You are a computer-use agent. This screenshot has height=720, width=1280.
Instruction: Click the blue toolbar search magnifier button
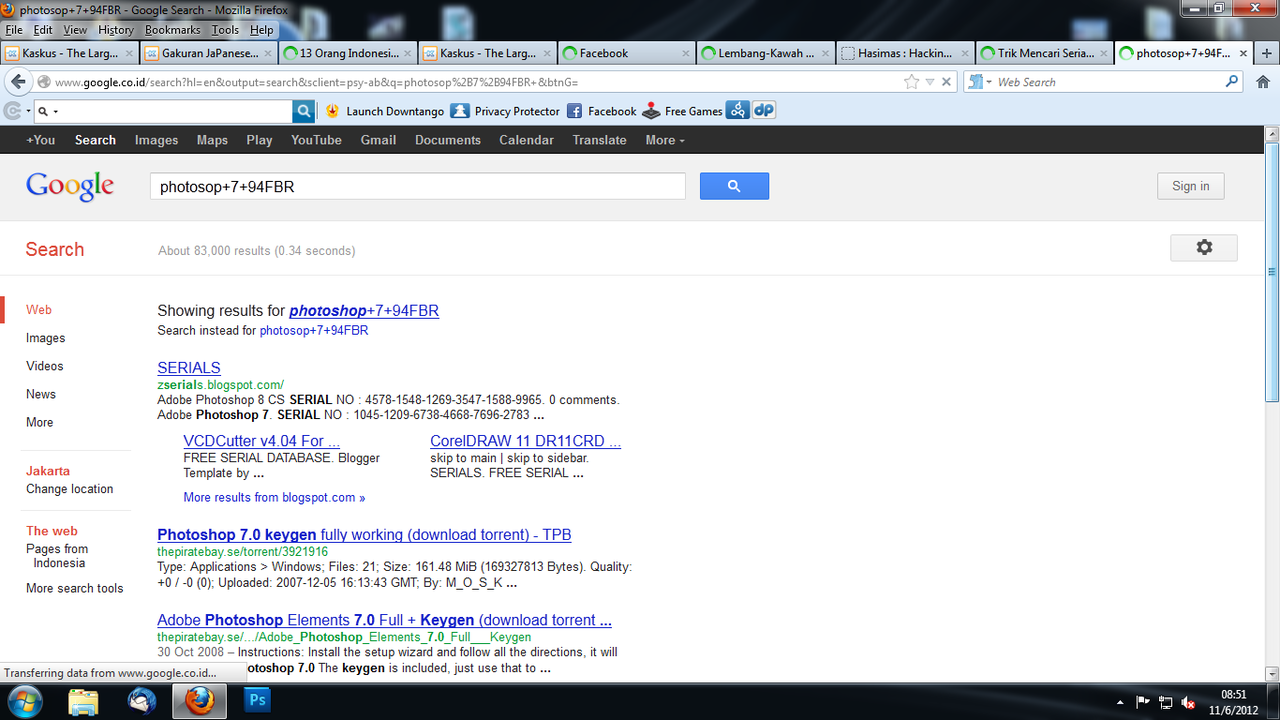click(303, 111)
